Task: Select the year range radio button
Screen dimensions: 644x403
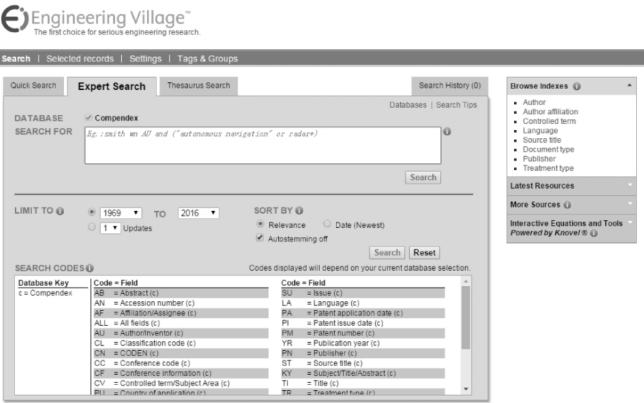Action: (x=92, y=212)
